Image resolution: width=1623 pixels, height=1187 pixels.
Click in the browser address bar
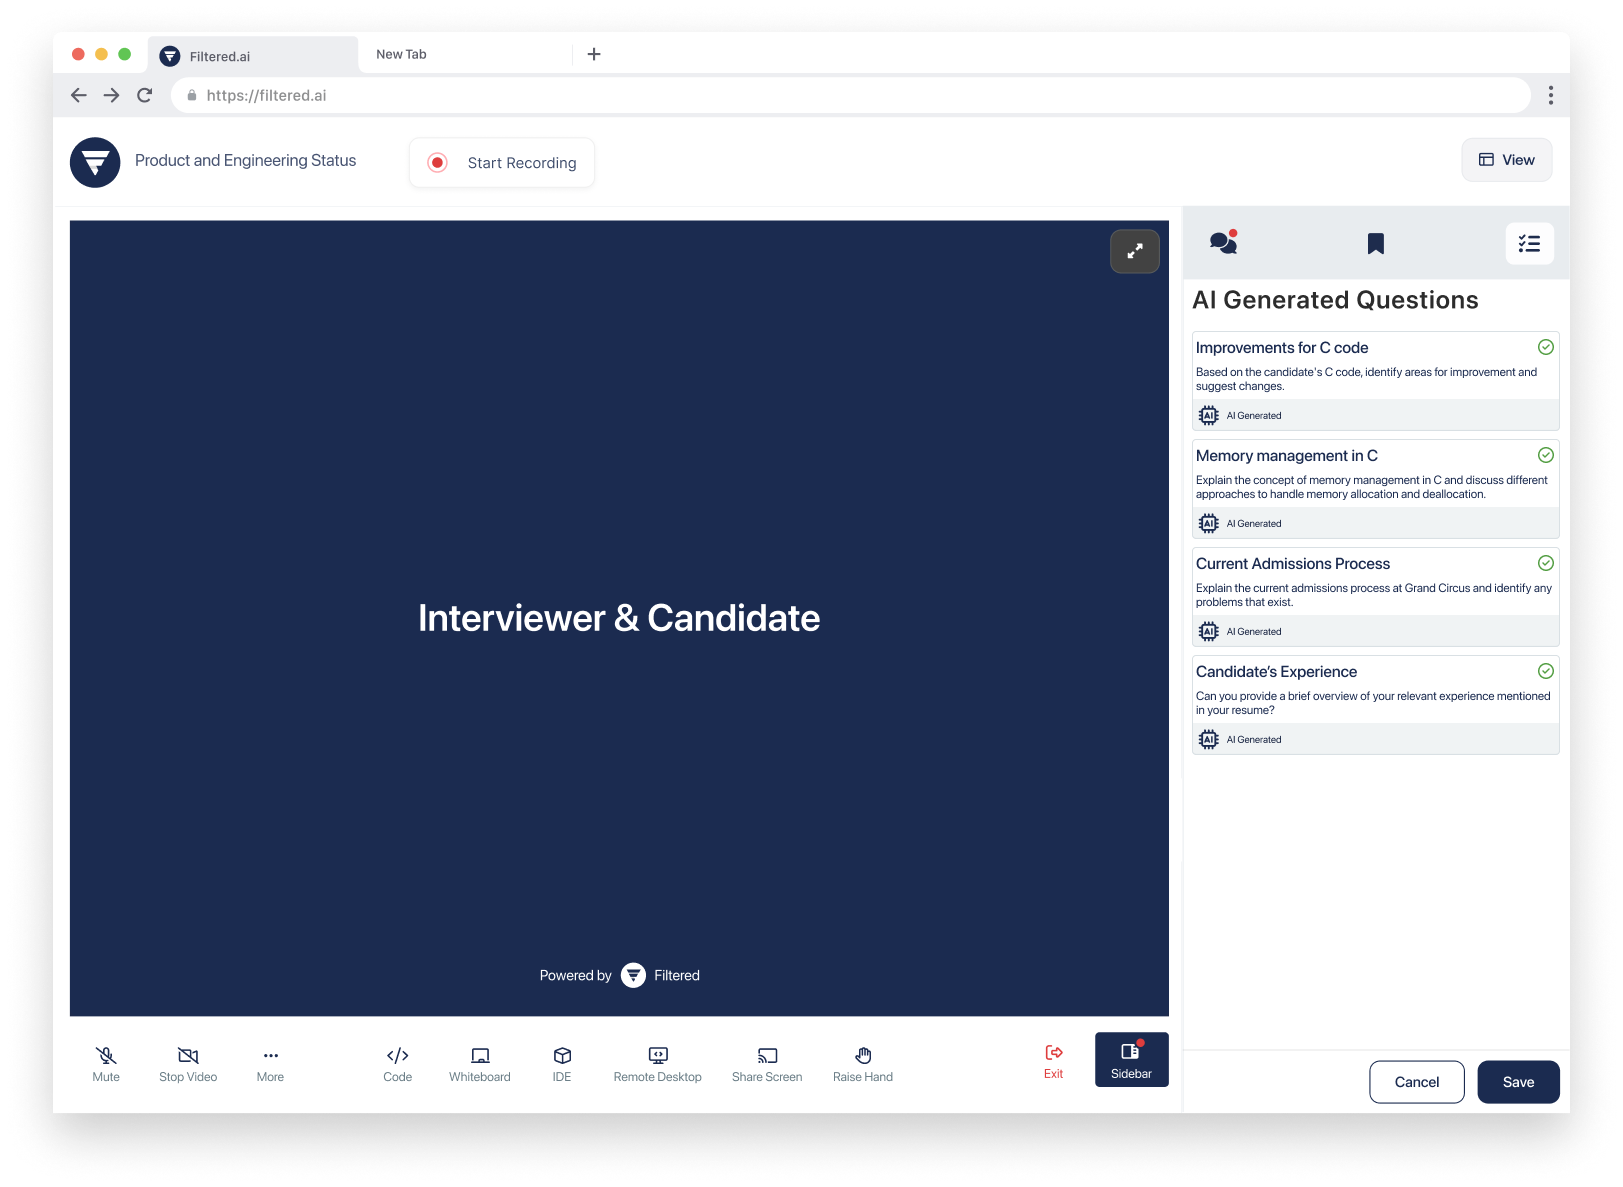coord(850,95)
